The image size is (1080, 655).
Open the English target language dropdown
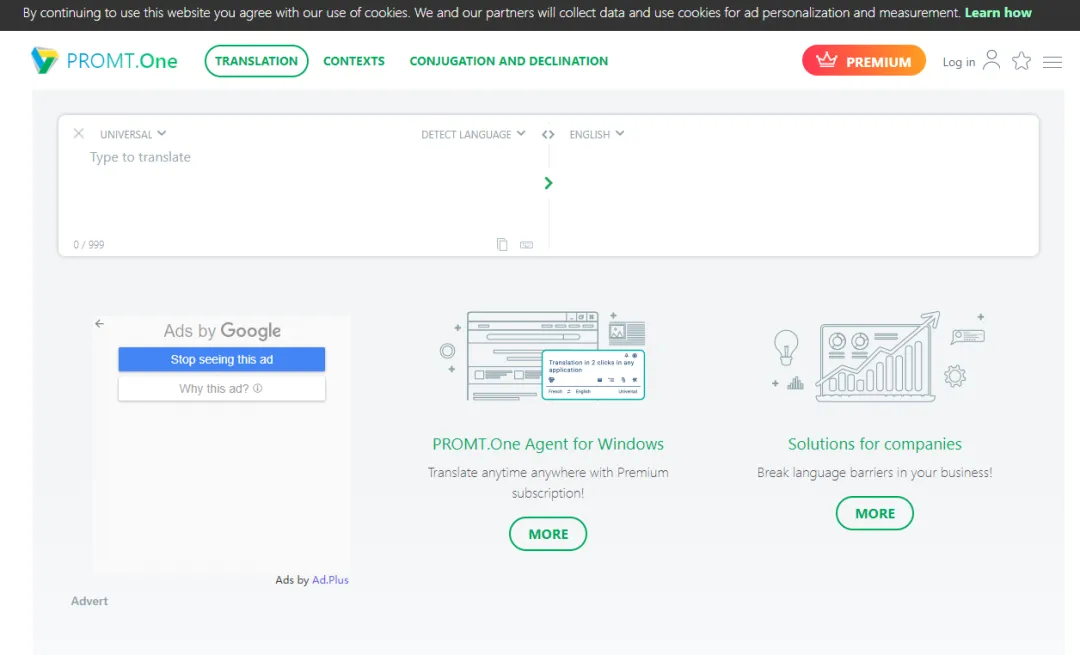tap(596, 134)
